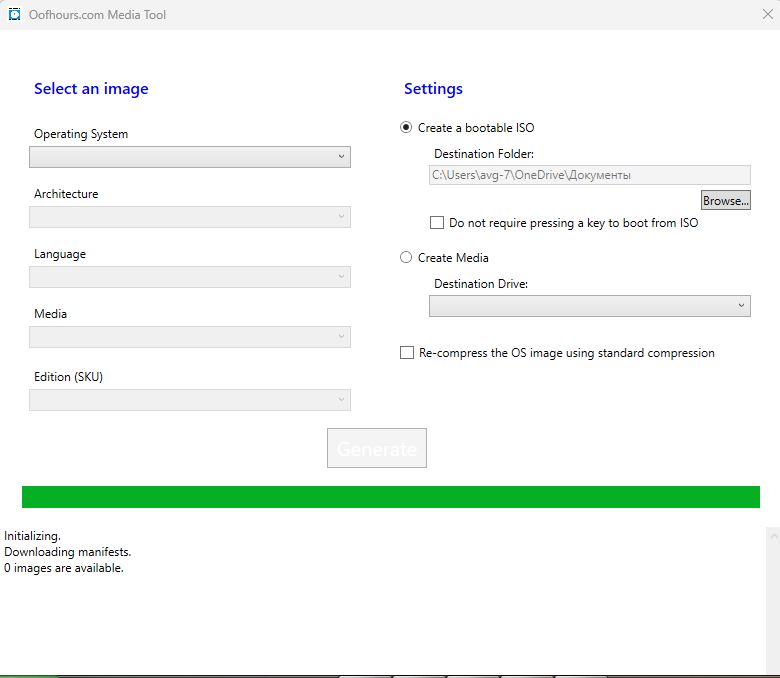Screen dimensions: 780x678
Task: Click the 'Destination Drive:' label
Action: tap(481, 284)
